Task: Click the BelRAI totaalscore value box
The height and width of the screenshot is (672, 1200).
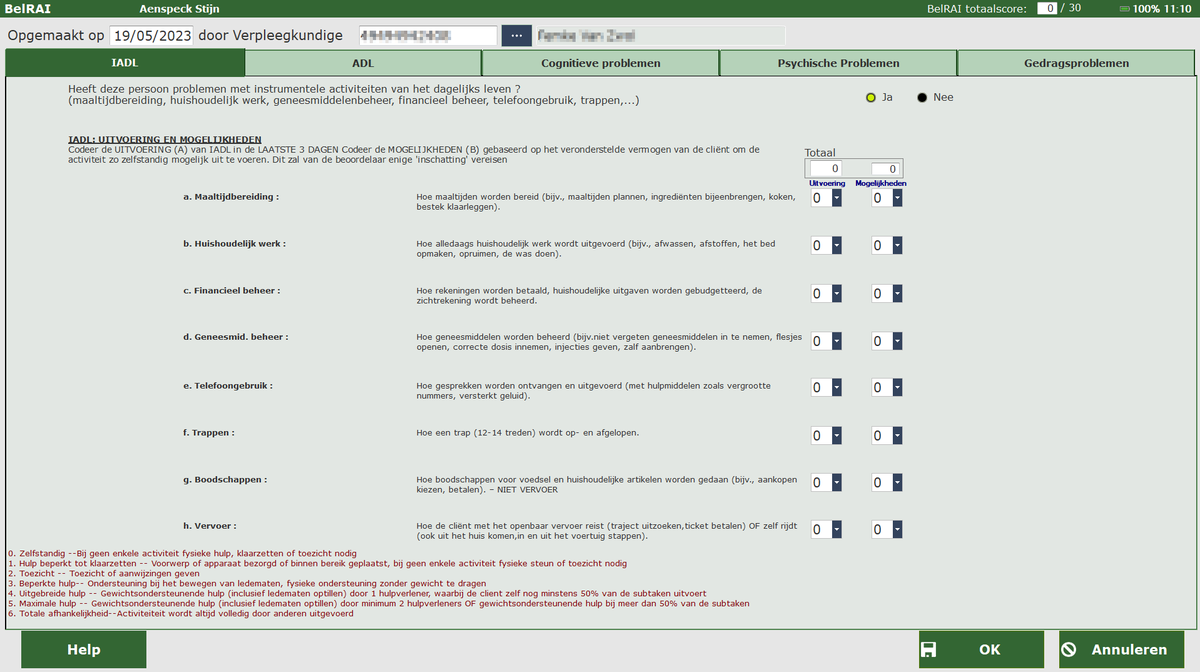Action: (1046, 8)
